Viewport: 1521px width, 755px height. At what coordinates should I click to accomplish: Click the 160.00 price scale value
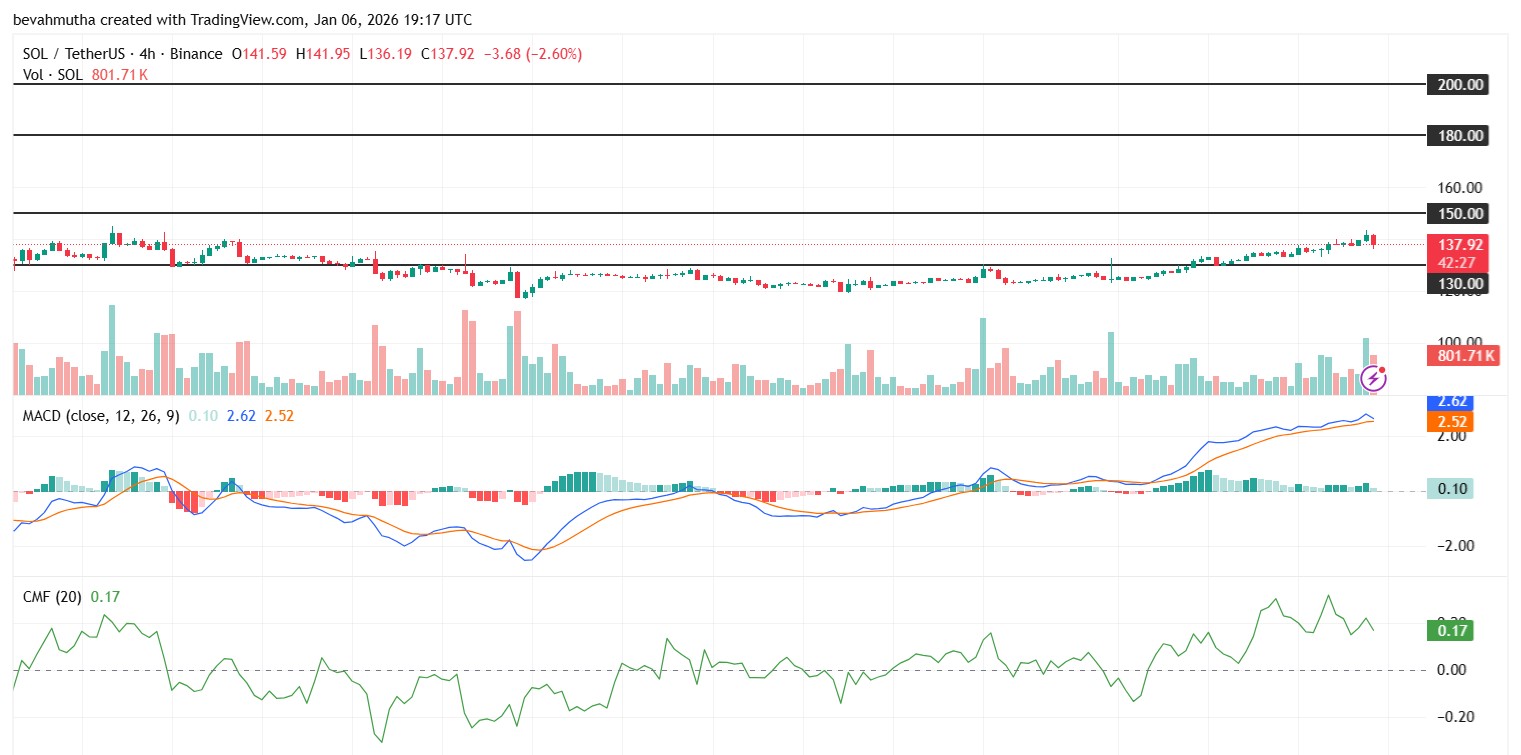point(1460,187)
